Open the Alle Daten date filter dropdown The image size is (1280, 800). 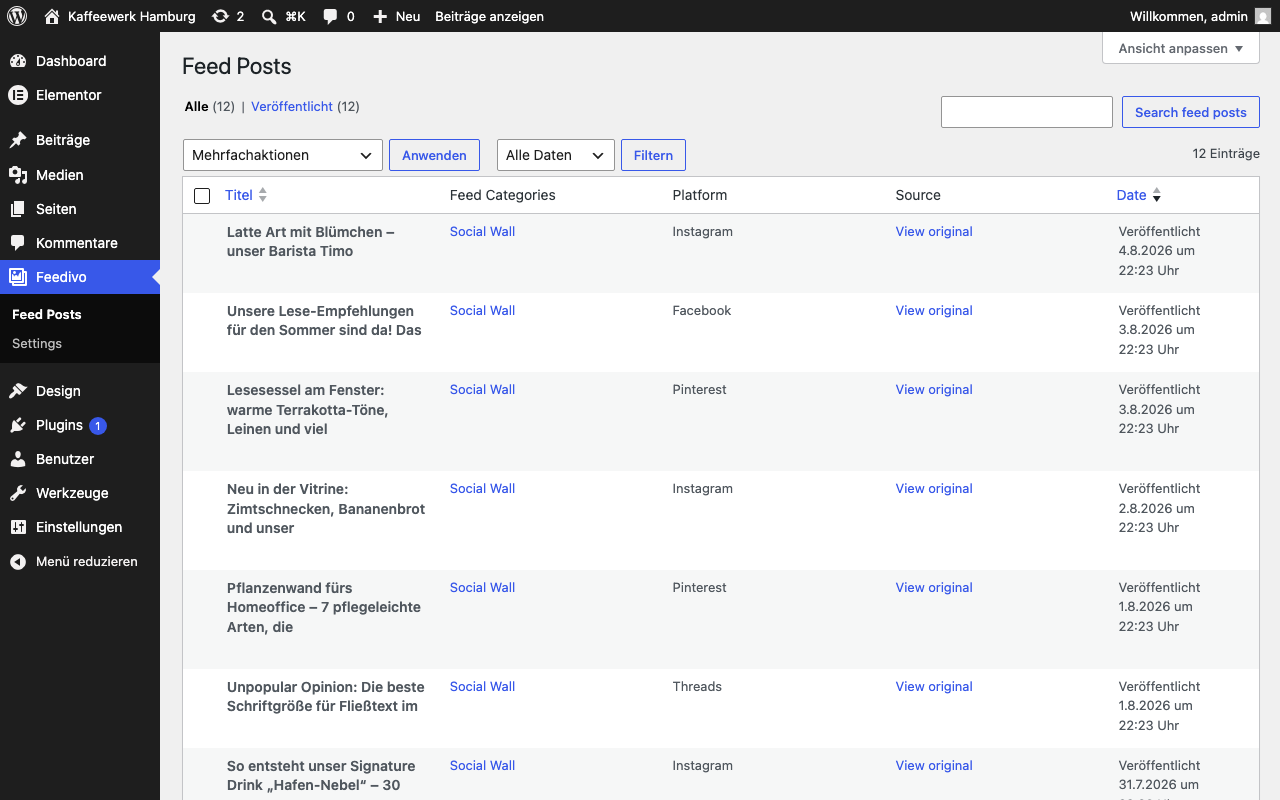click(x=556, y=155)
